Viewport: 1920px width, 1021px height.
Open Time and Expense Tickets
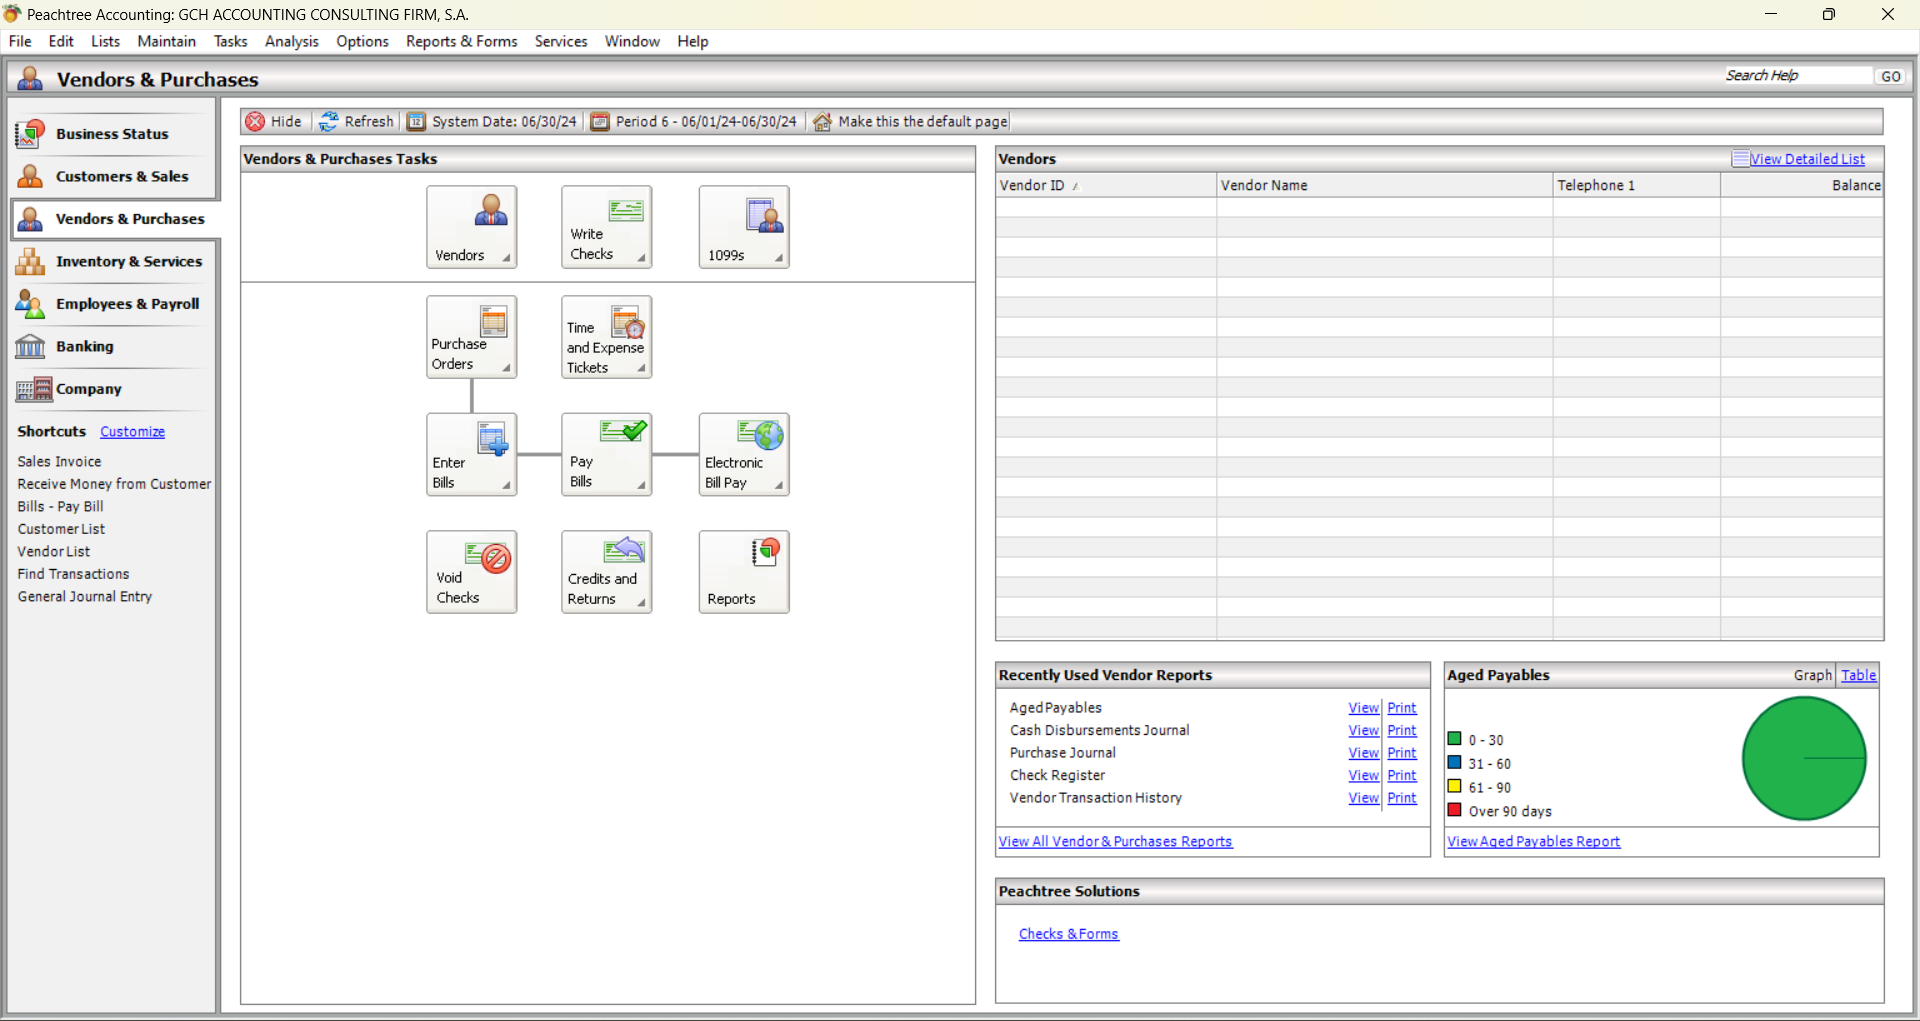coord(606,337)
